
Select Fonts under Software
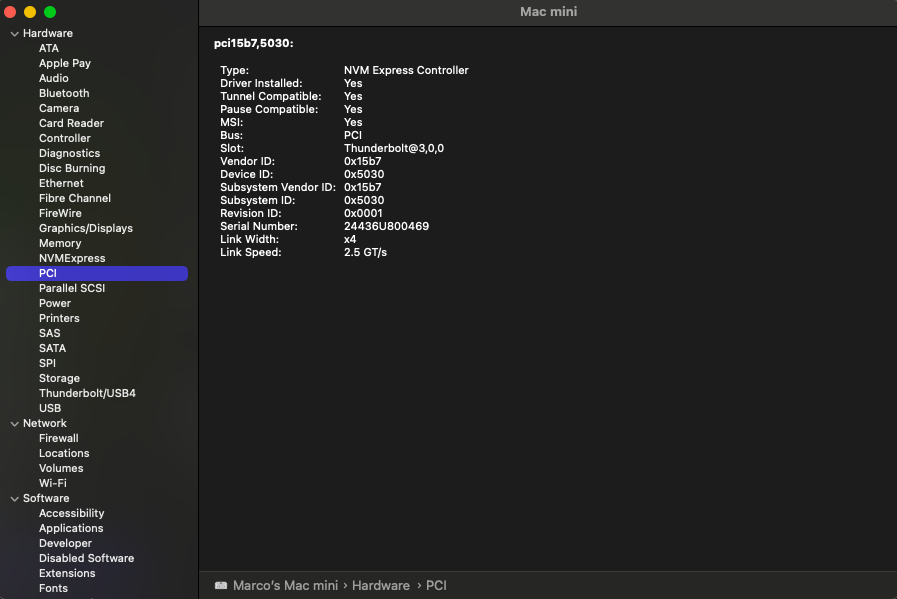click(x=53, y=588)
